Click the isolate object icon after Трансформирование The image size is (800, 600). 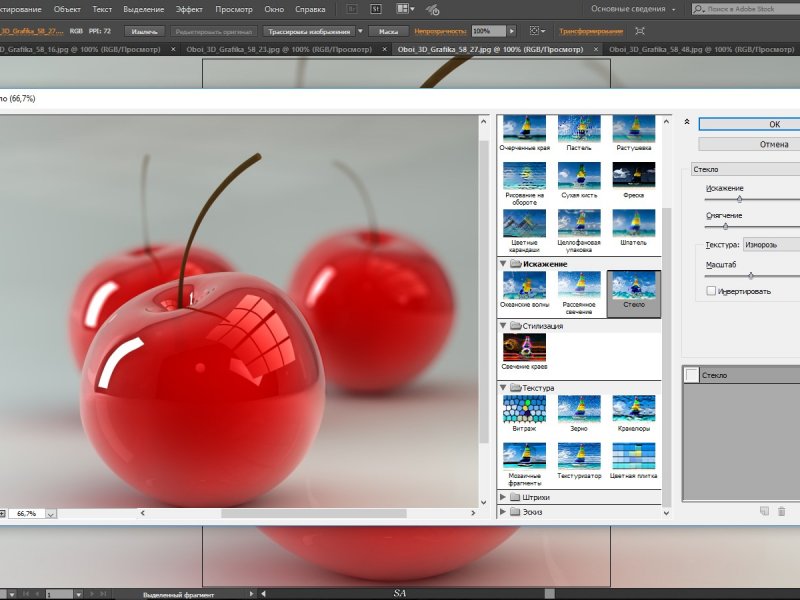pos(640,31)
